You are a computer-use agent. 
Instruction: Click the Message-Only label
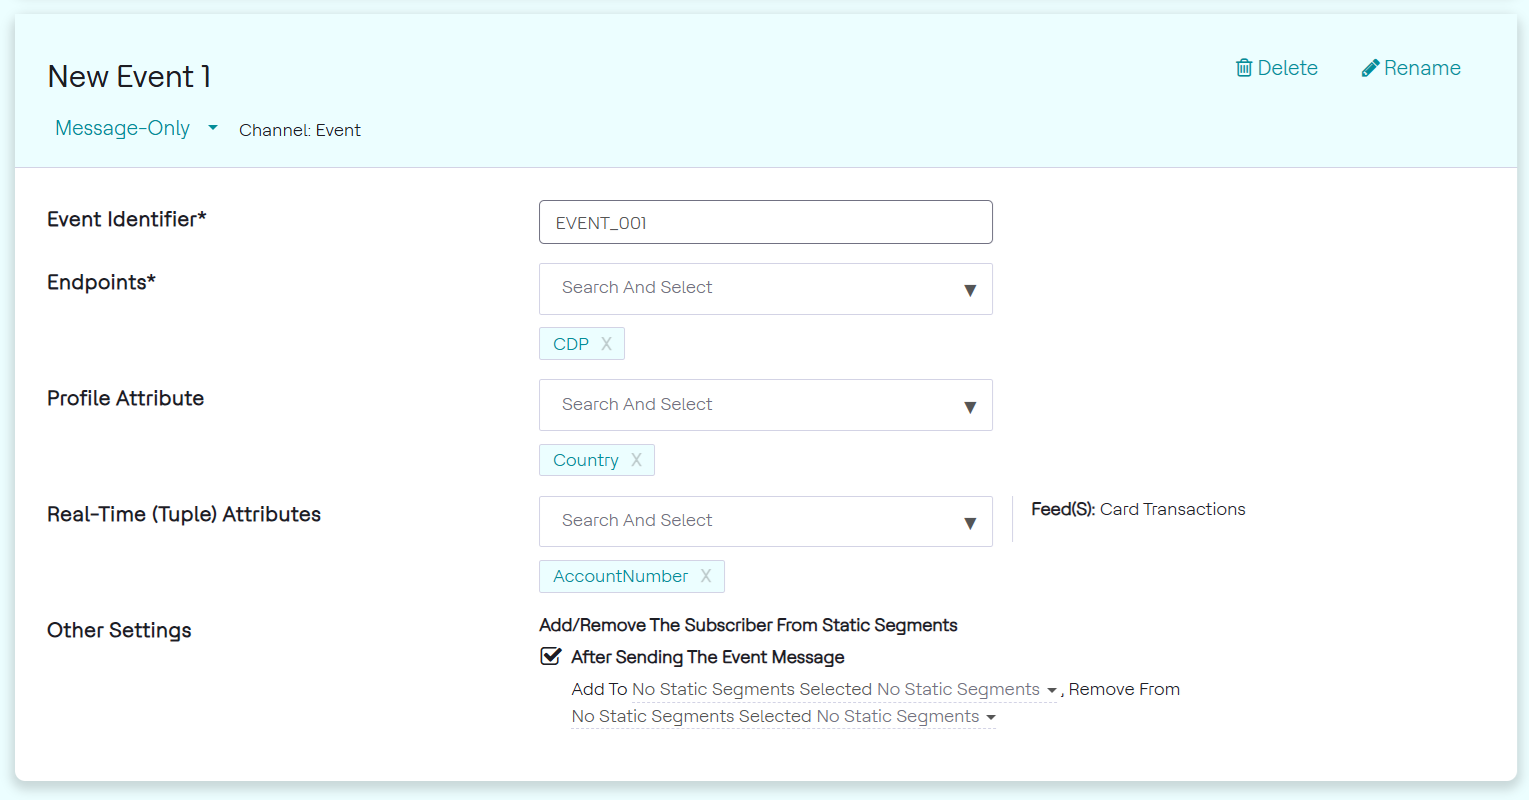click(122, 128)
